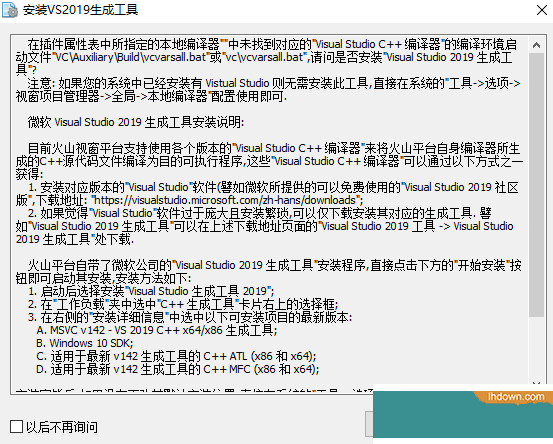The height and width of the screenshot is (444, 553).
Task: Click the line 'D. 适用于最新 v142 生成工具的 C++ MFC'
Action: (178, 369)
